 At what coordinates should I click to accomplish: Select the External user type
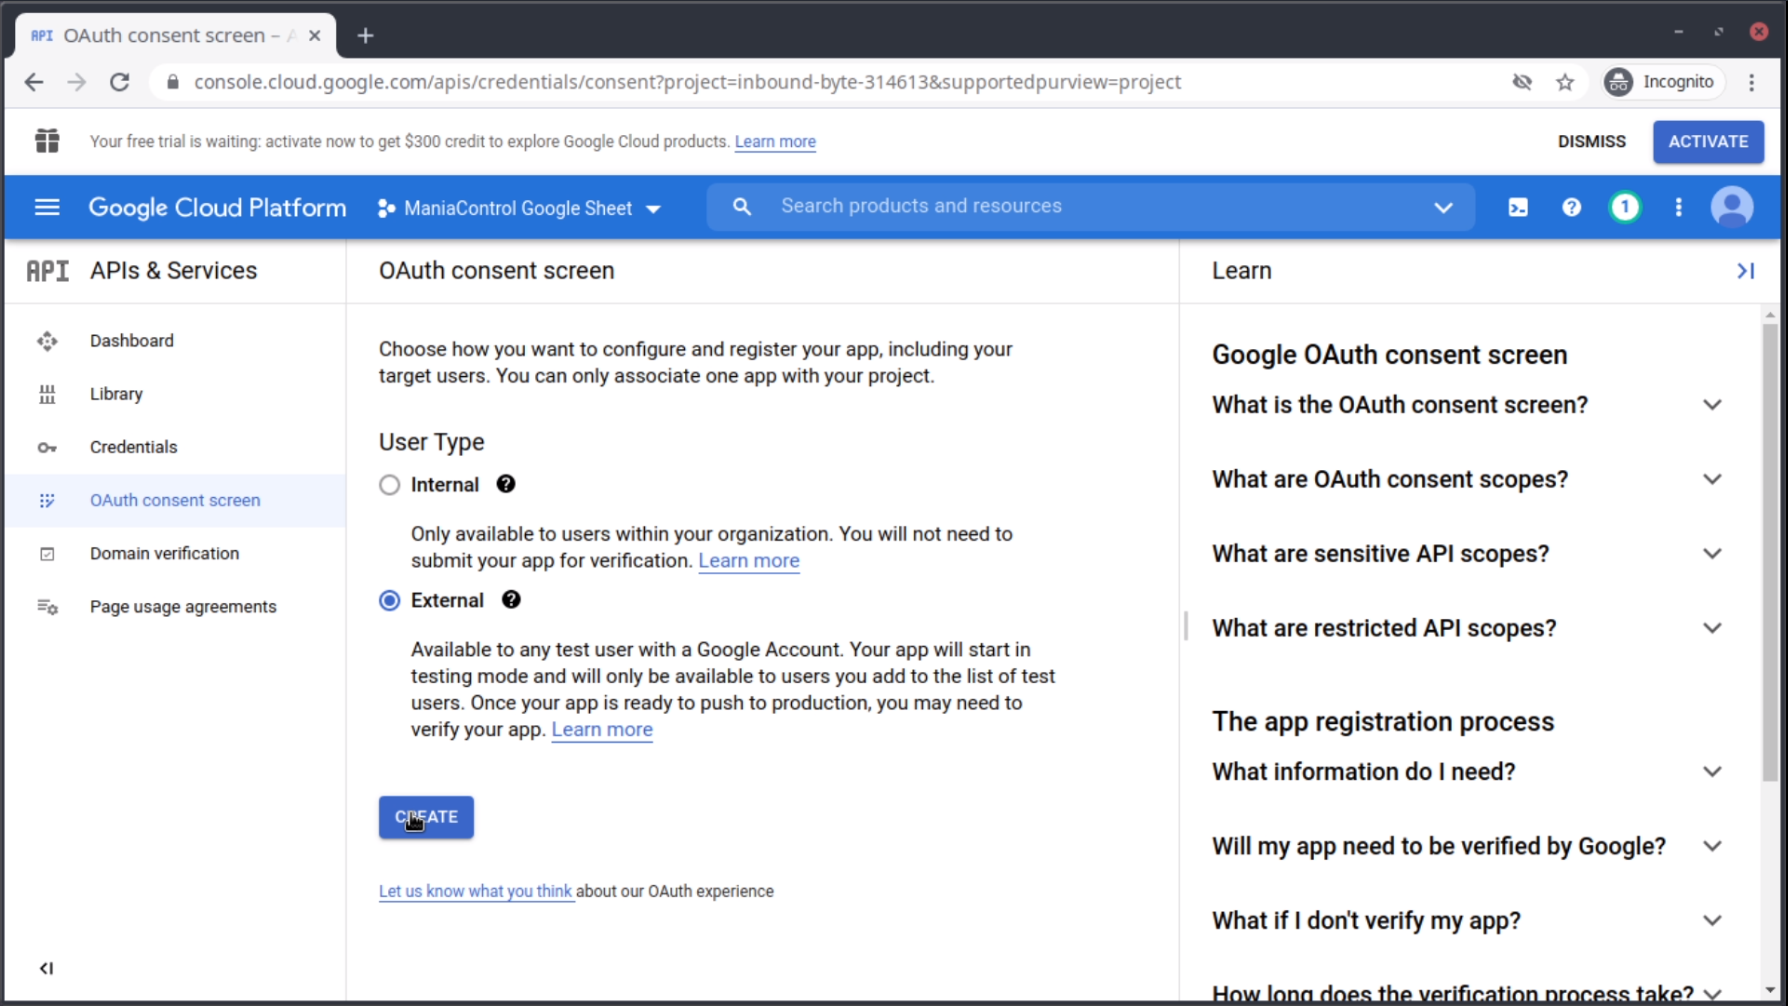tap(390, 601)
